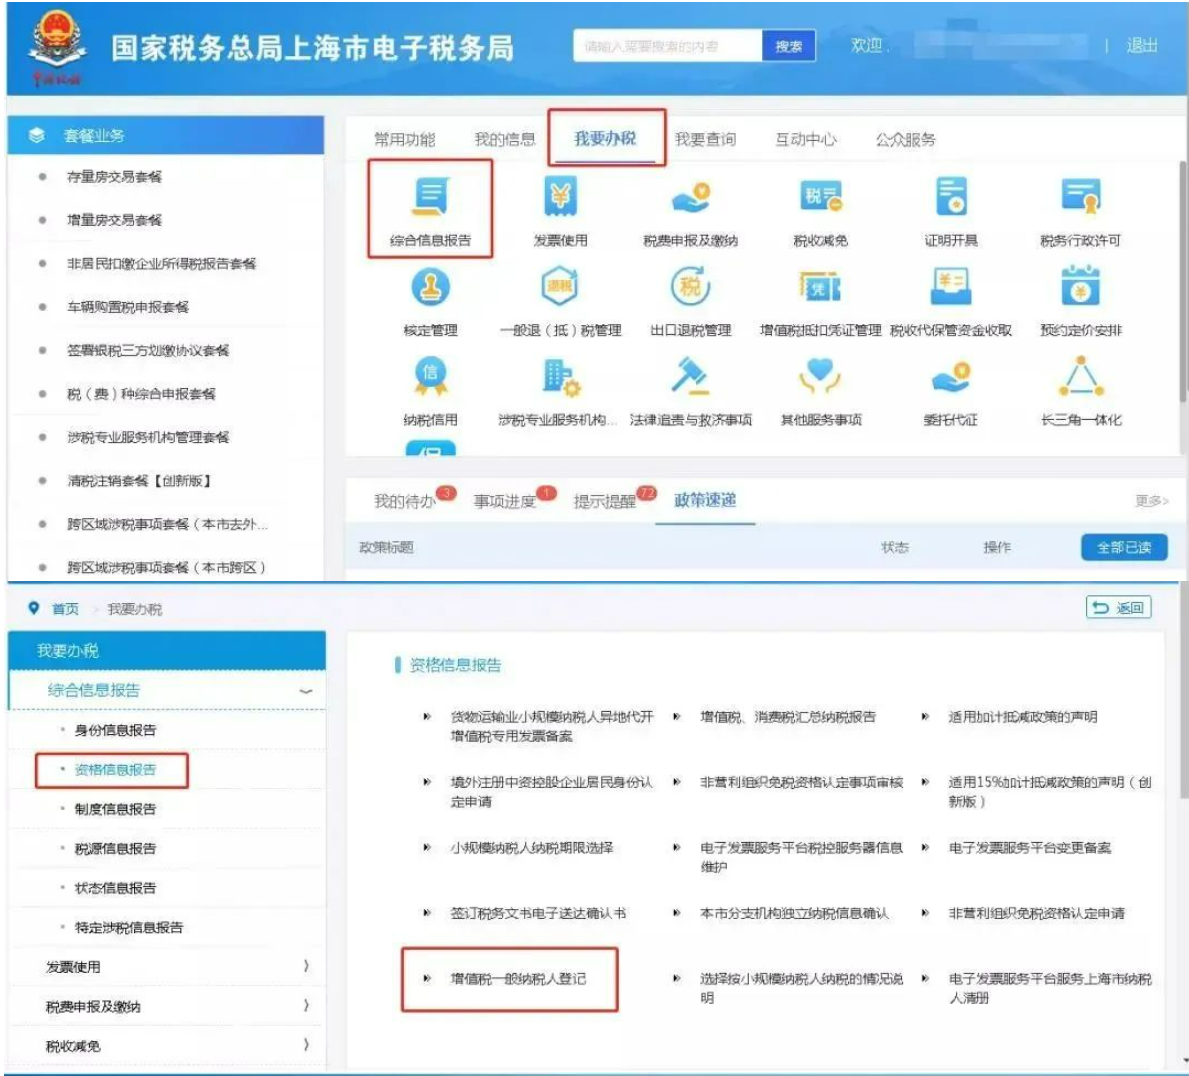Select 状态信息报告 in the sidebar
The image size is (1189, 1076).
[x=115, y=888]
